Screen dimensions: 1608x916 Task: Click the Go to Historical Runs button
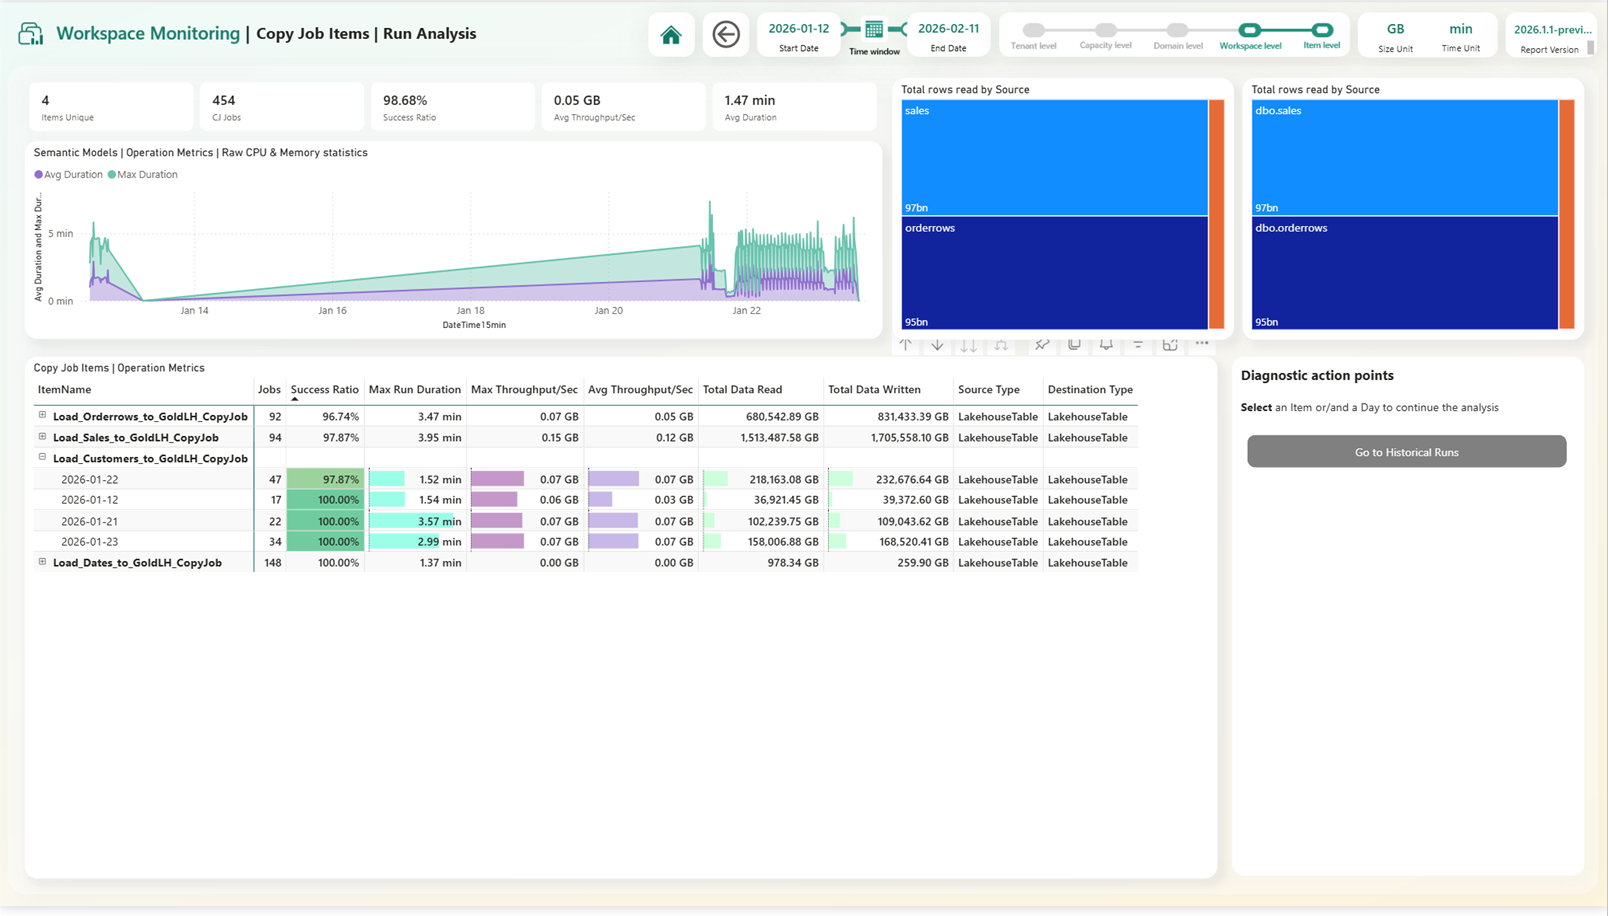1405,451
